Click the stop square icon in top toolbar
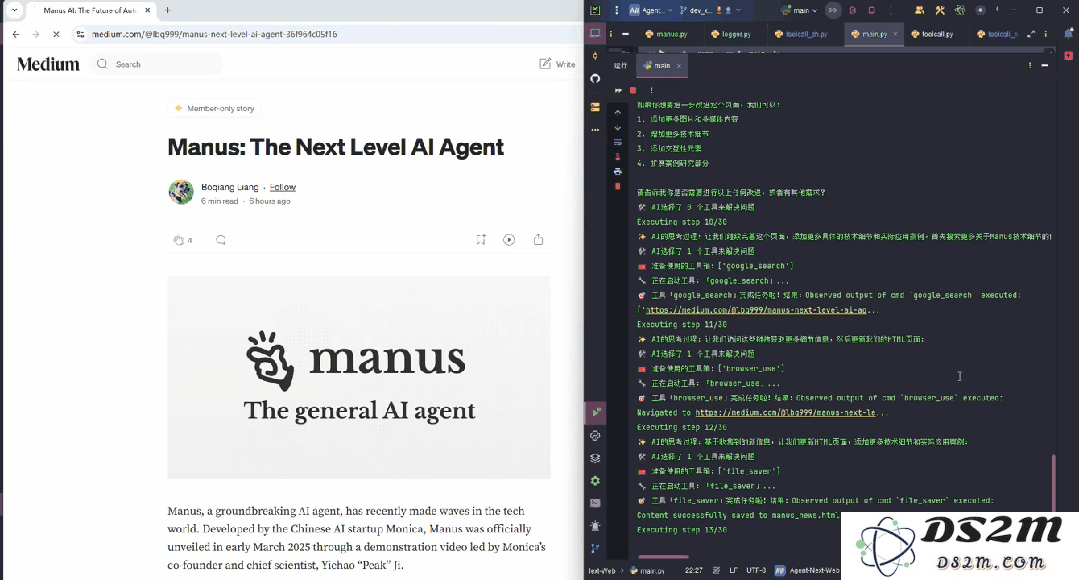1079x580 pixels. (871, 10)
